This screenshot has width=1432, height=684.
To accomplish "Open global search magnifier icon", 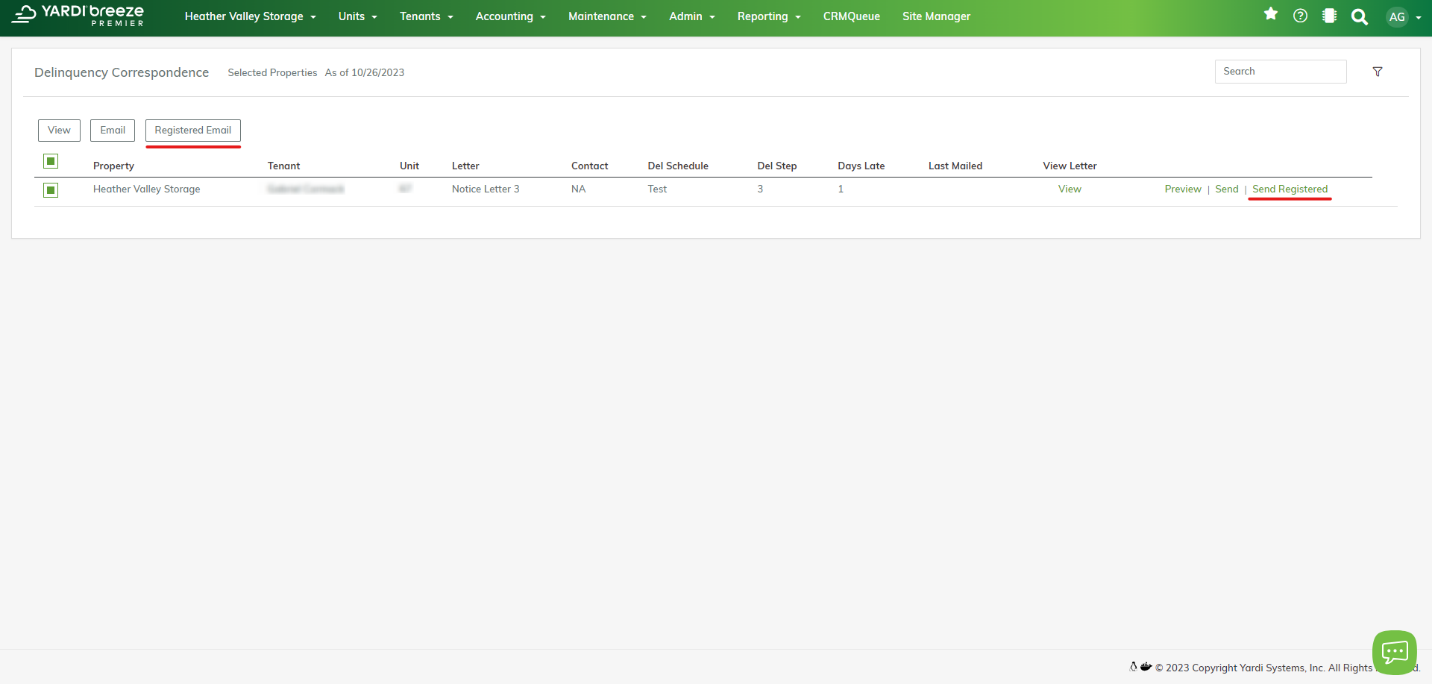I will 1359,17.
